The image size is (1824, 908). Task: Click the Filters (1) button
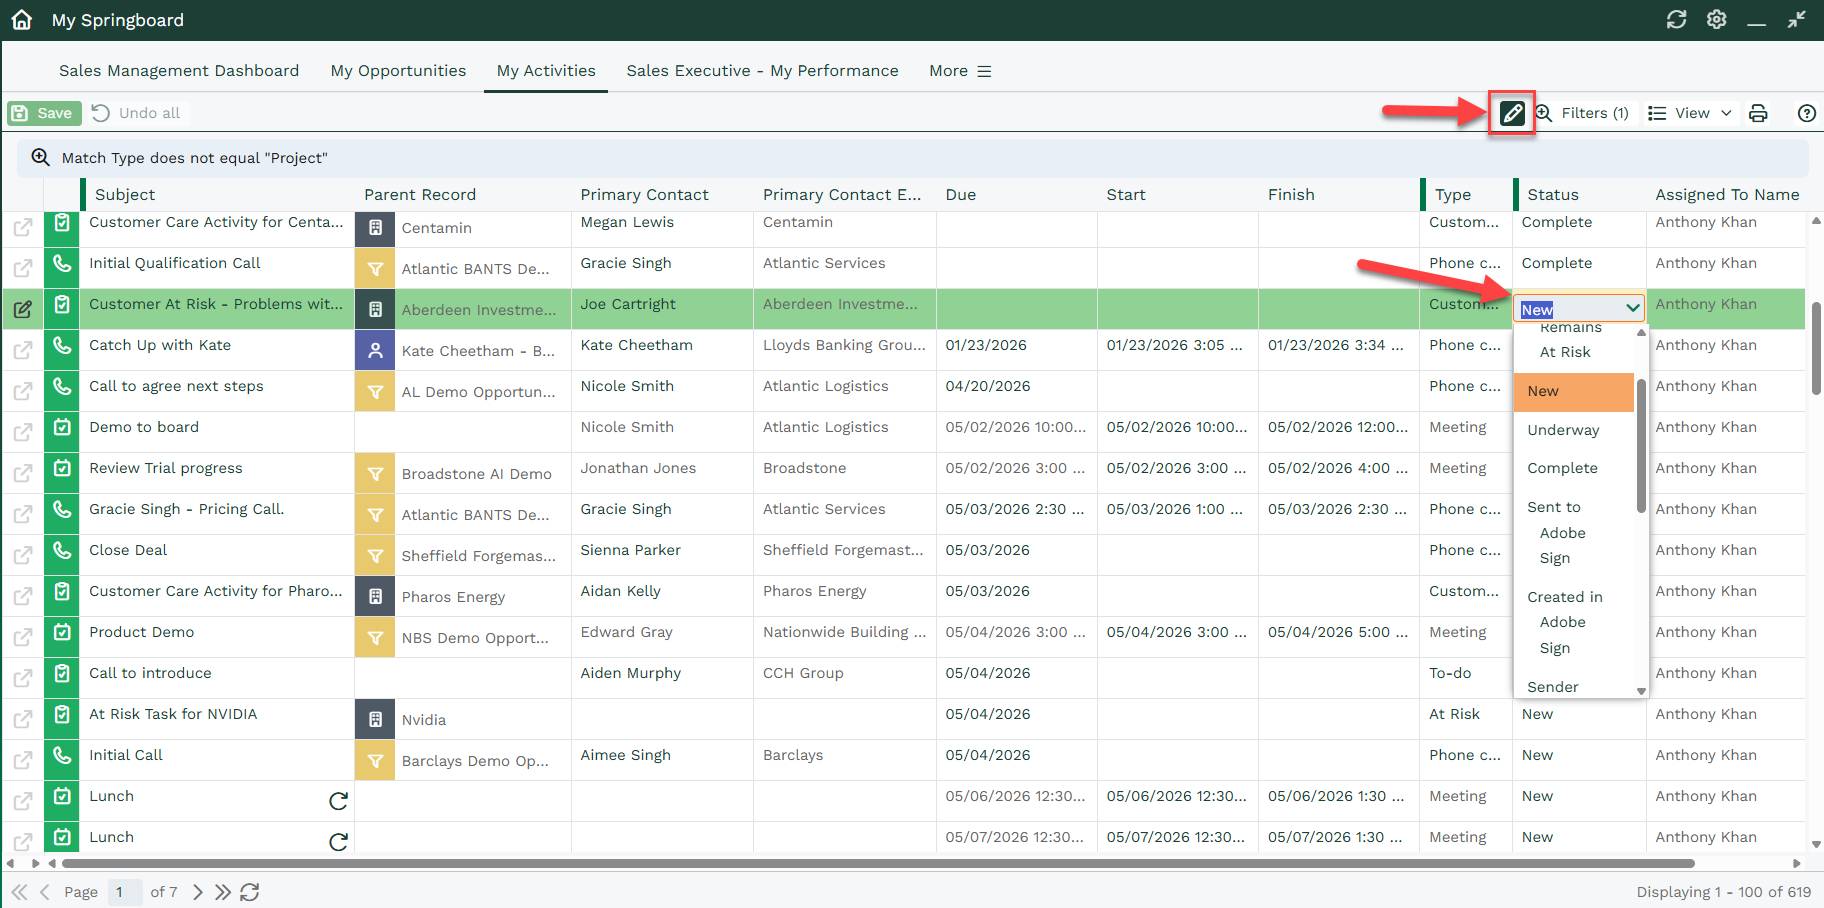(x=1583, y=113)
